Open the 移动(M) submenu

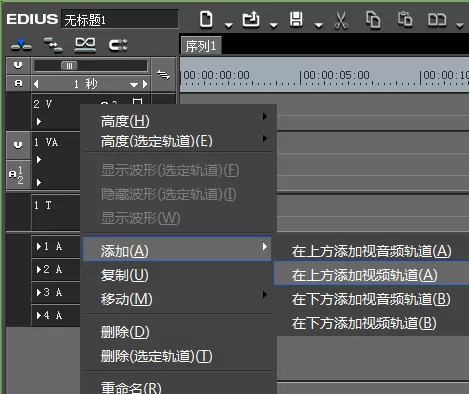178,299
